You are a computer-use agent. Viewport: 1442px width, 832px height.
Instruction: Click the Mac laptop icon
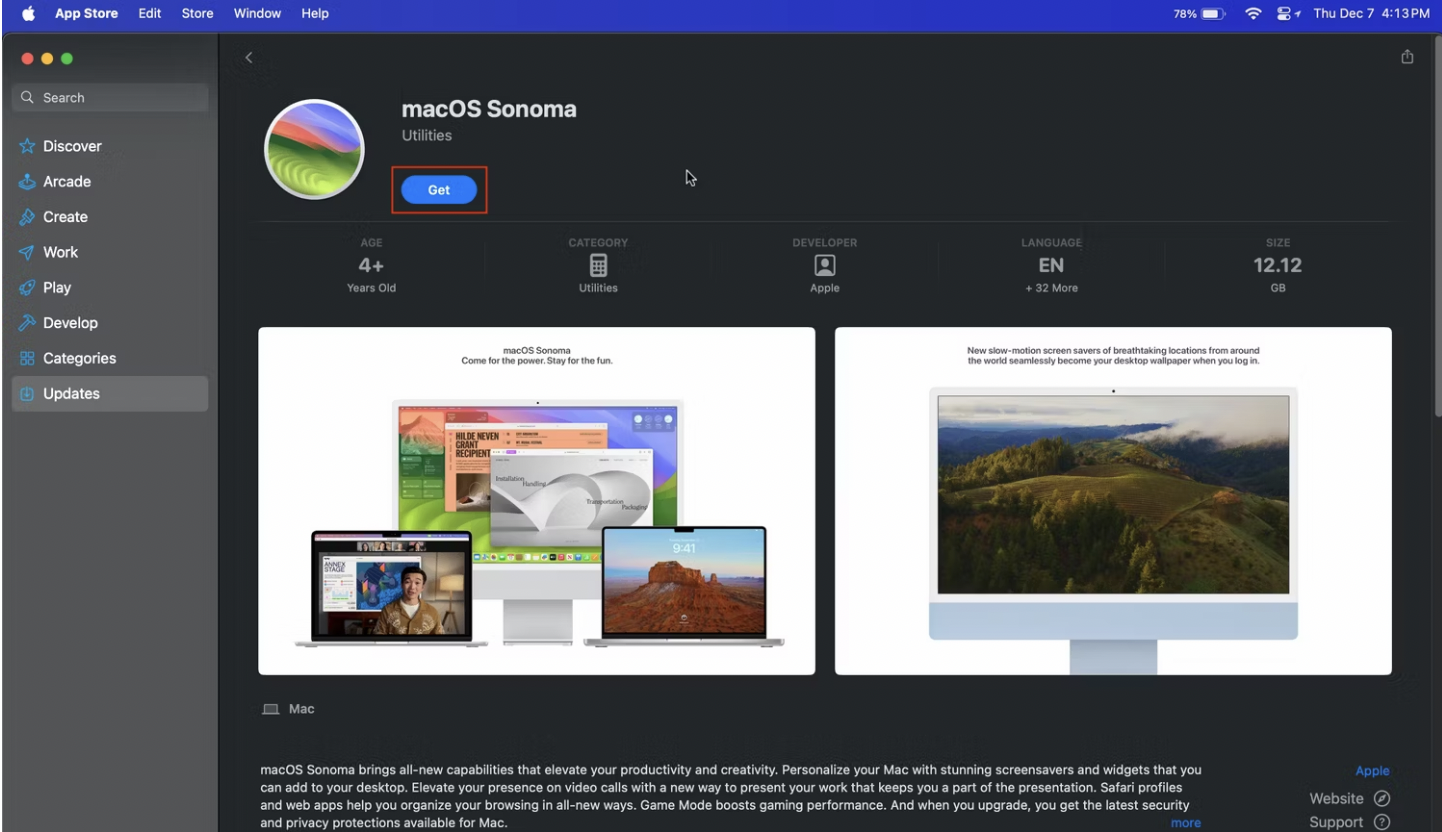pyautogui.click(x=270, y=709)
